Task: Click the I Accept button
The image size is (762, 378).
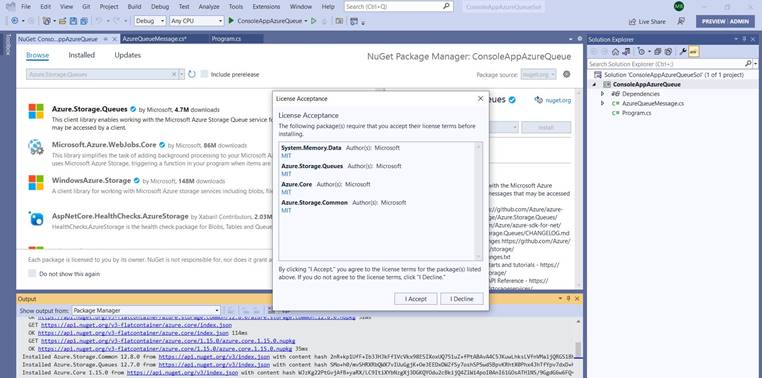Action: pyautogui.click(x=416, y=299)
